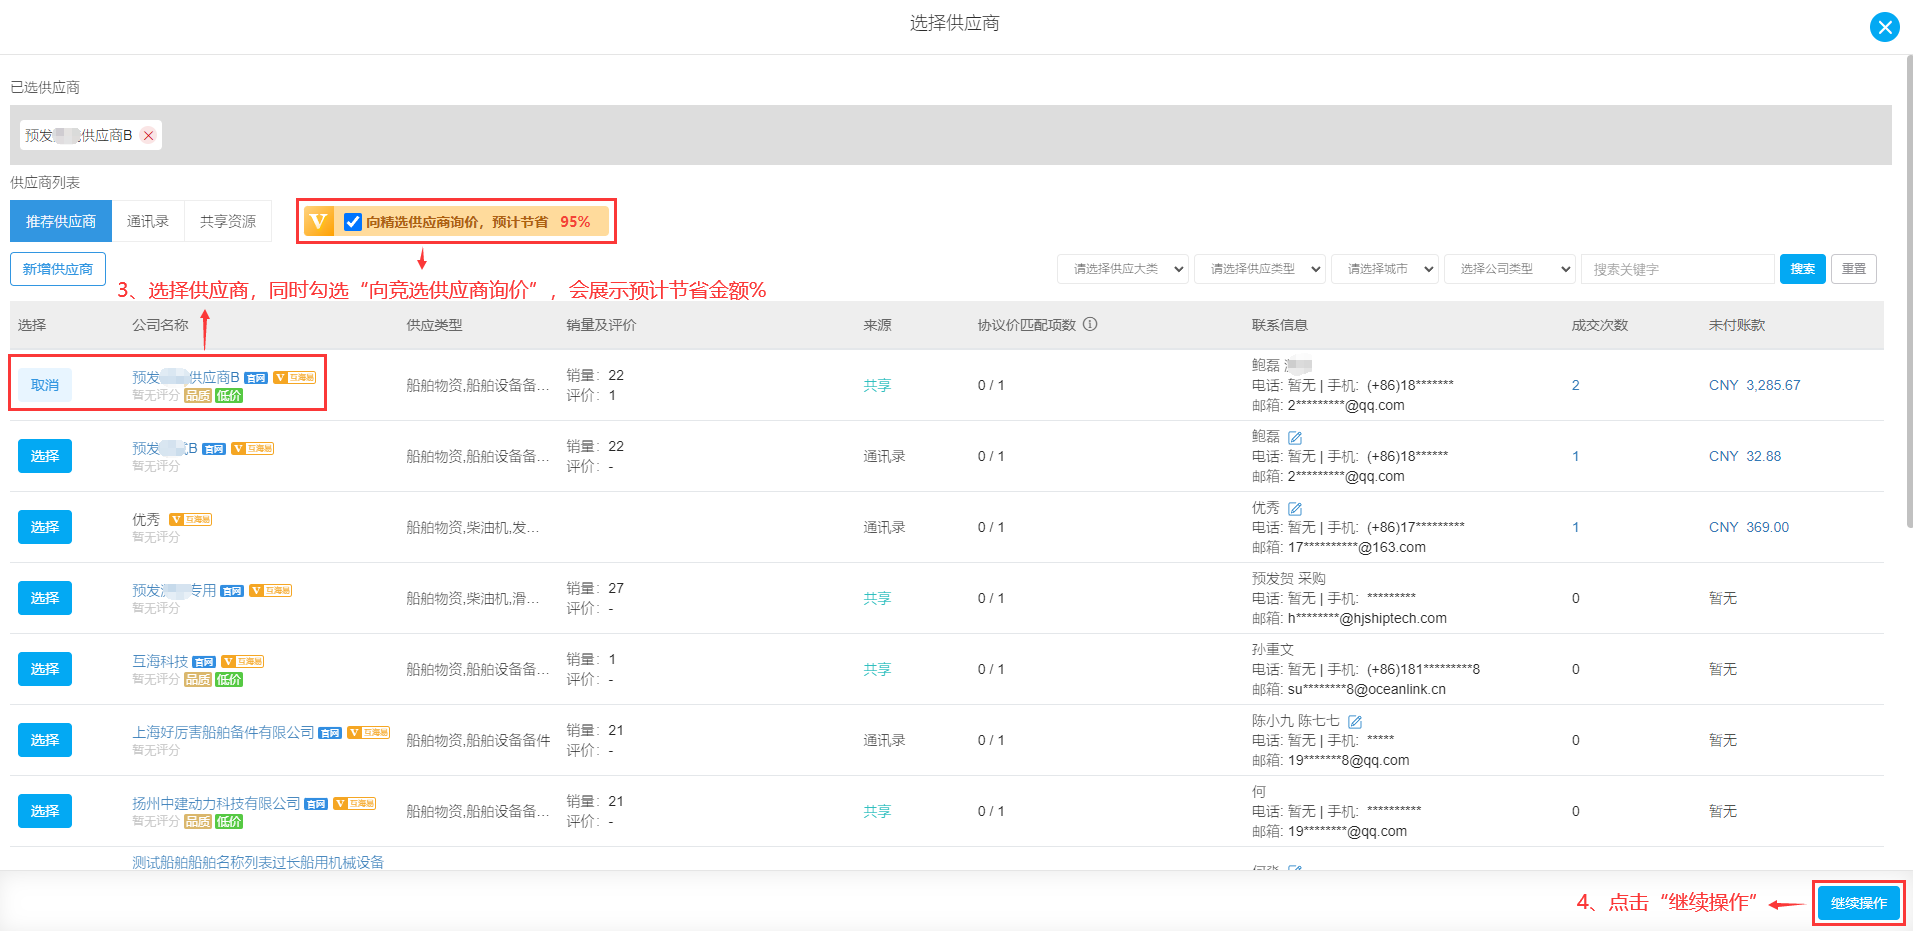The image size is (1913, 931).
Task: Click unpaid amount CNY 369.00
Action: click(x=1749, y=527)
